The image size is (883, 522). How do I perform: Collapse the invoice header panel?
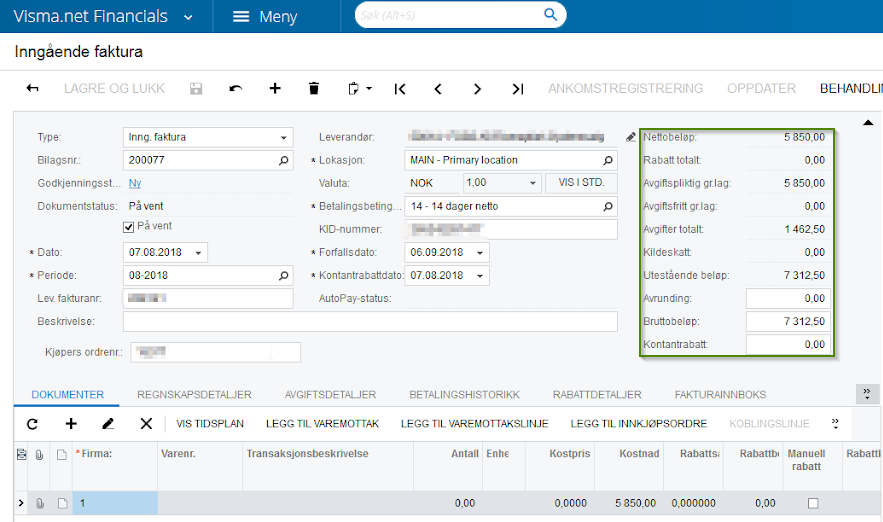point(866,123)
